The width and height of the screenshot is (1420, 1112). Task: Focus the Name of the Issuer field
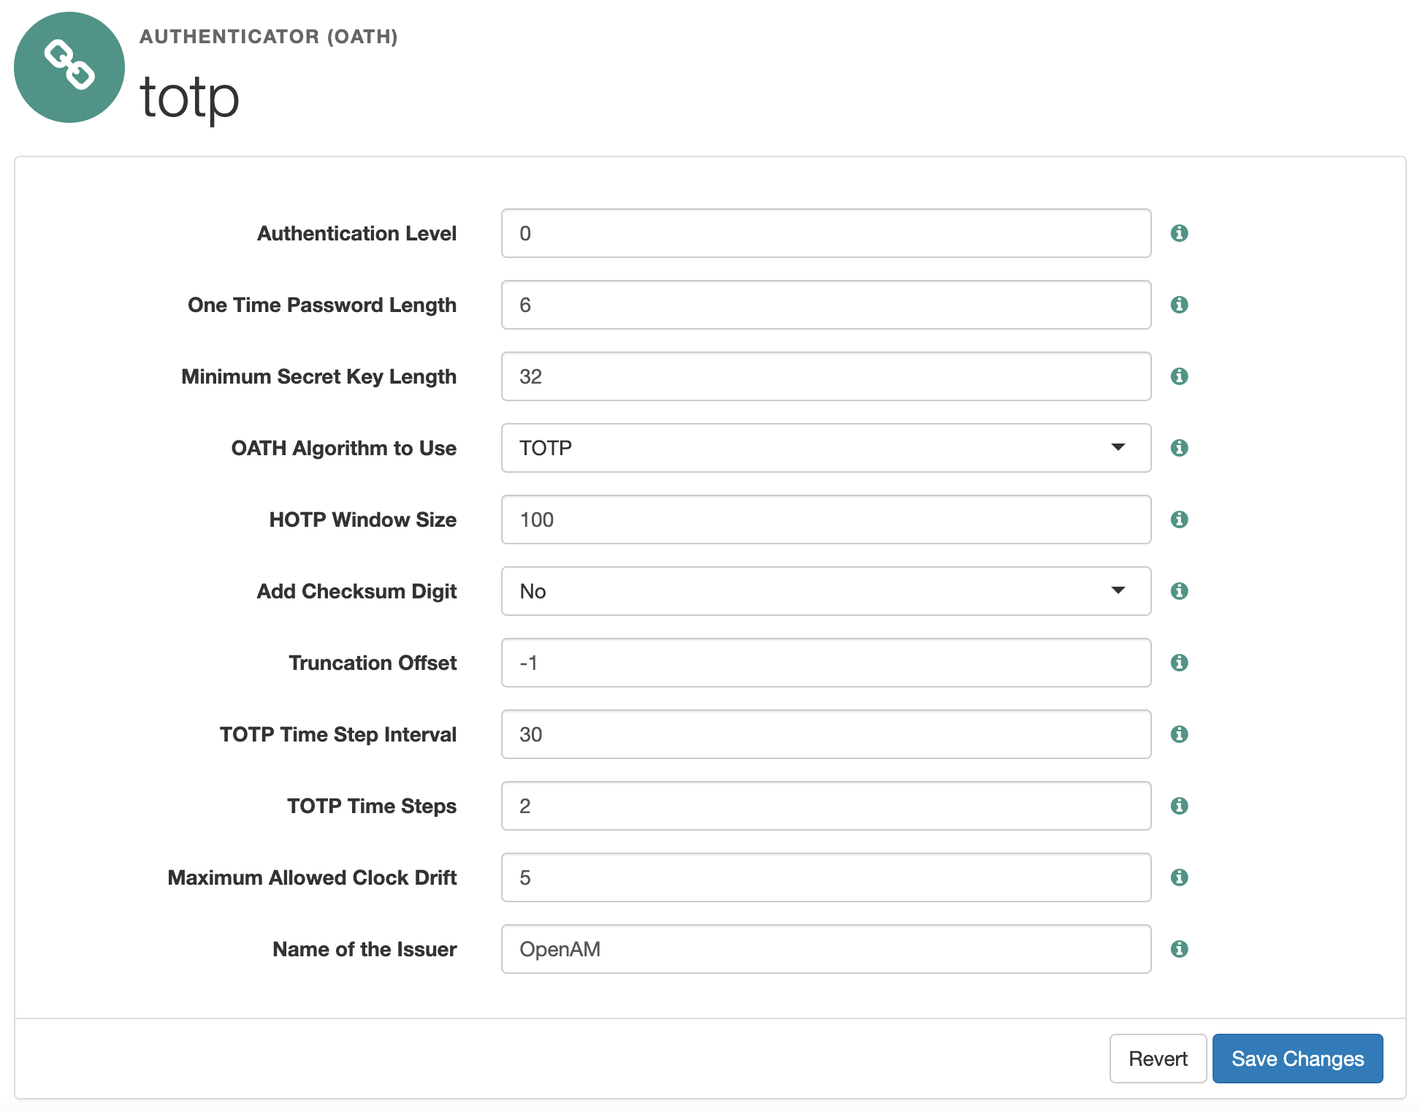[826, 949]
